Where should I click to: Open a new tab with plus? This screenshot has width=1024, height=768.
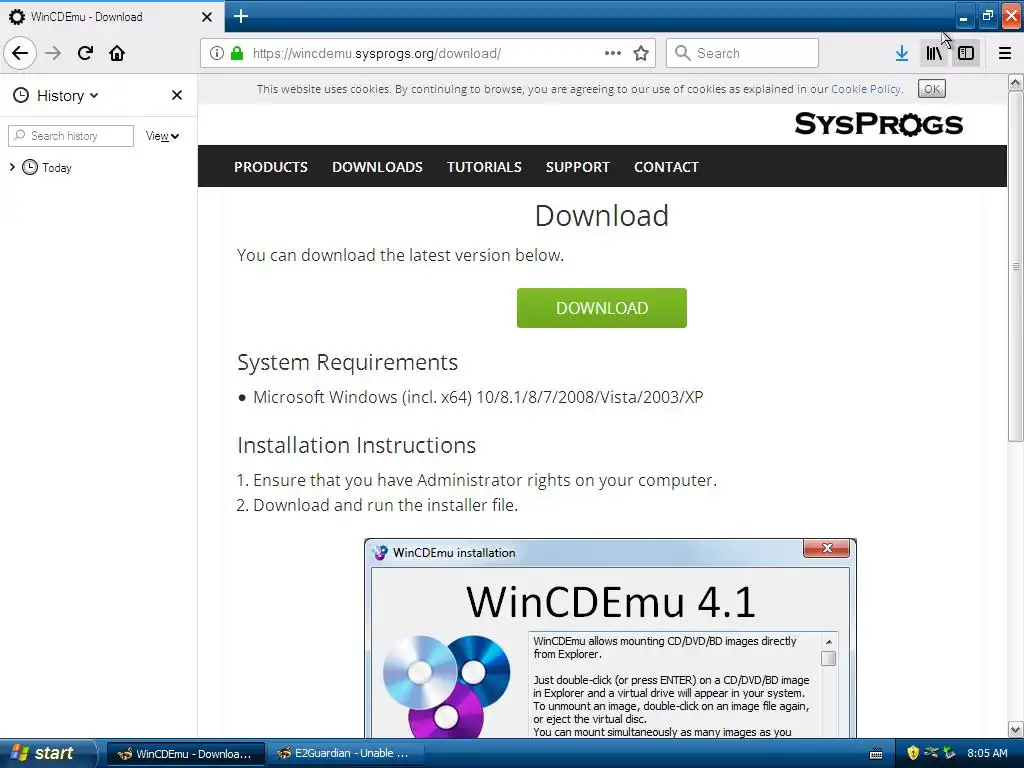click(241, 16)
